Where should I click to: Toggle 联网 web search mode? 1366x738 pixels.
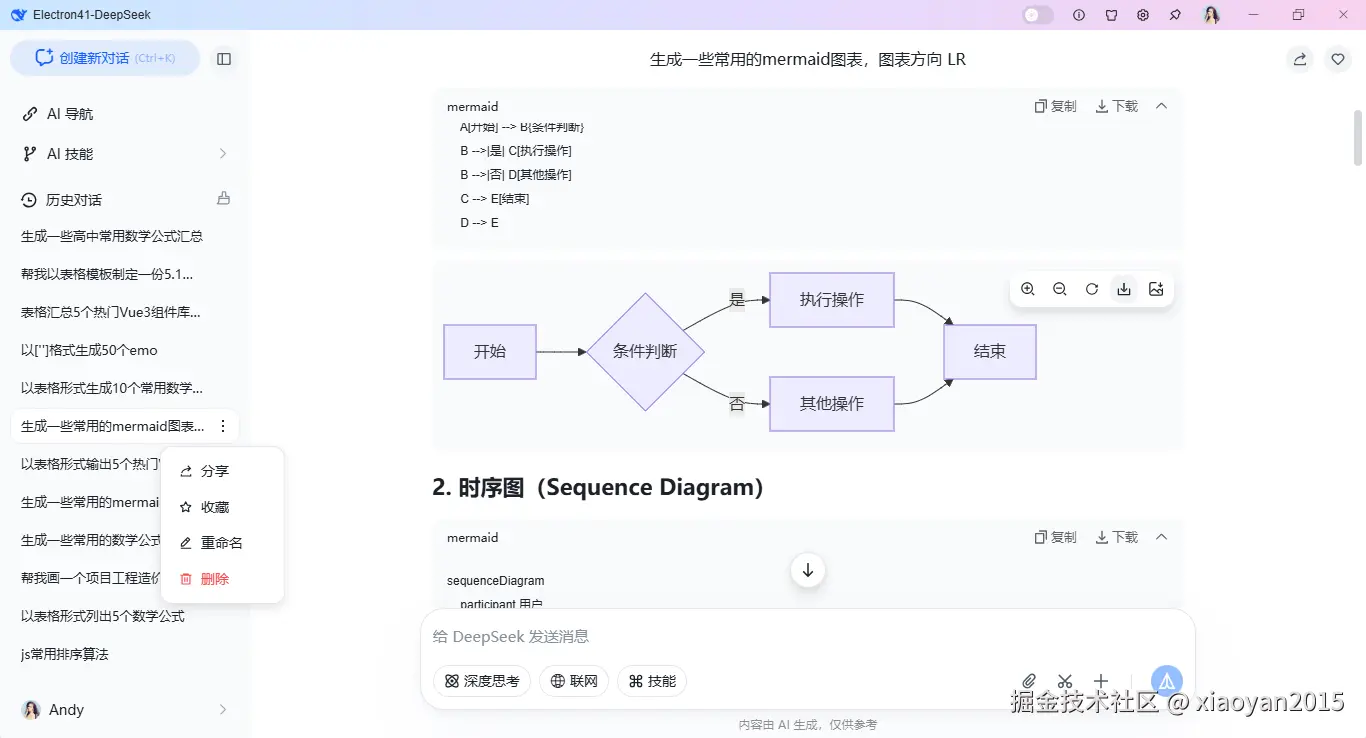[x=574, y=681]
